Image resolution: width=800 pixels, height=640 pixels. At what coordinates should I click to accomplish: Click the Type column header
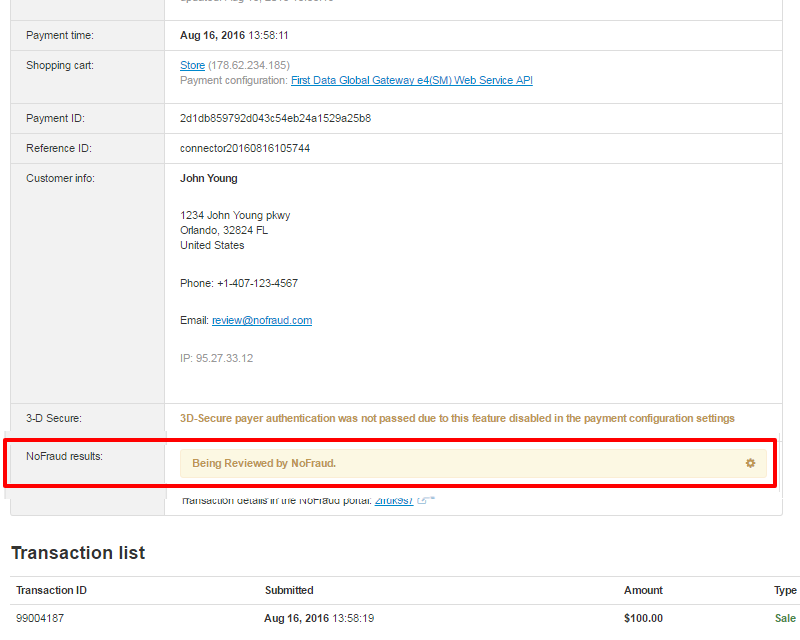(x=785, y=590)
